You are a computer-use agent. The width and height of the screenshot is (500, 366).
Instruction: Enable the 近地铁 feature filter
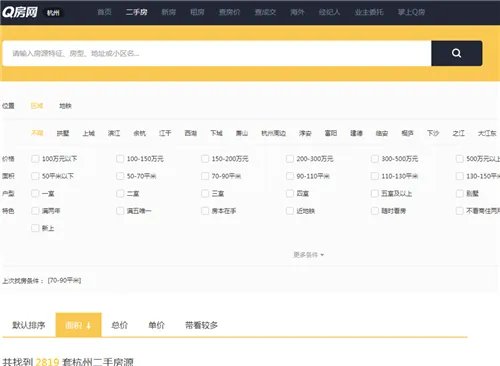point(290,211)
